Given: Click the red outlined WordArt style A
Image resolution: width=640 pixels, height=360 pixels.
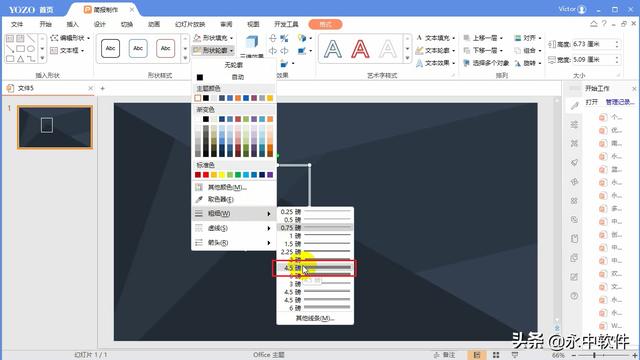Looking at the screenshot, I should pyautogui.click(x=360, y=49).
